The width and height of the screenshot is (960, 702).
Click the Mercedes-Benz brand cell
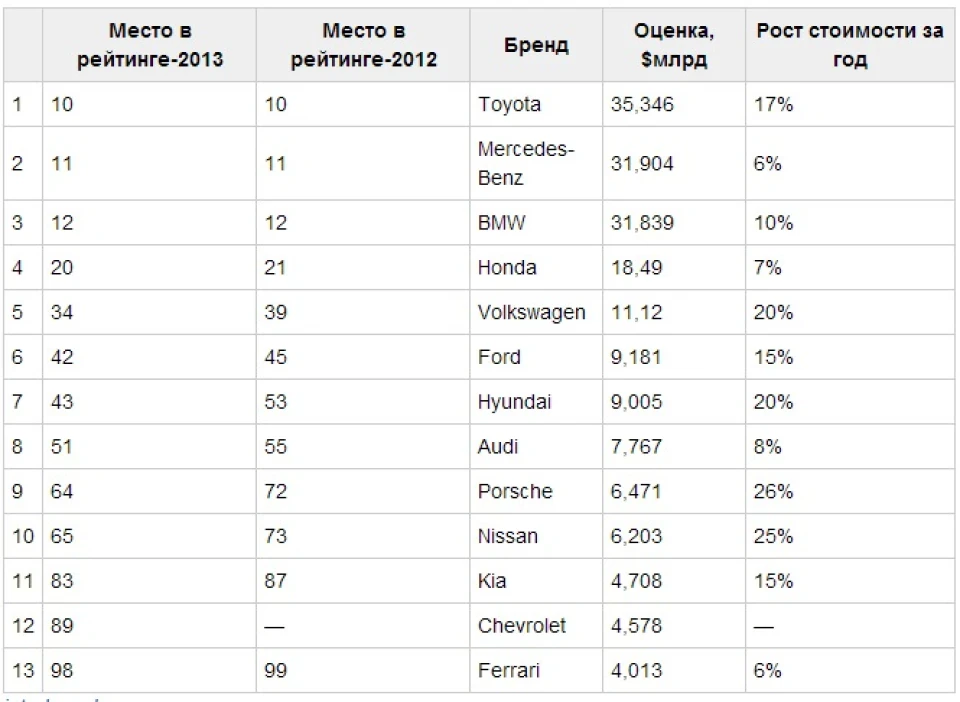click(536, 163)
